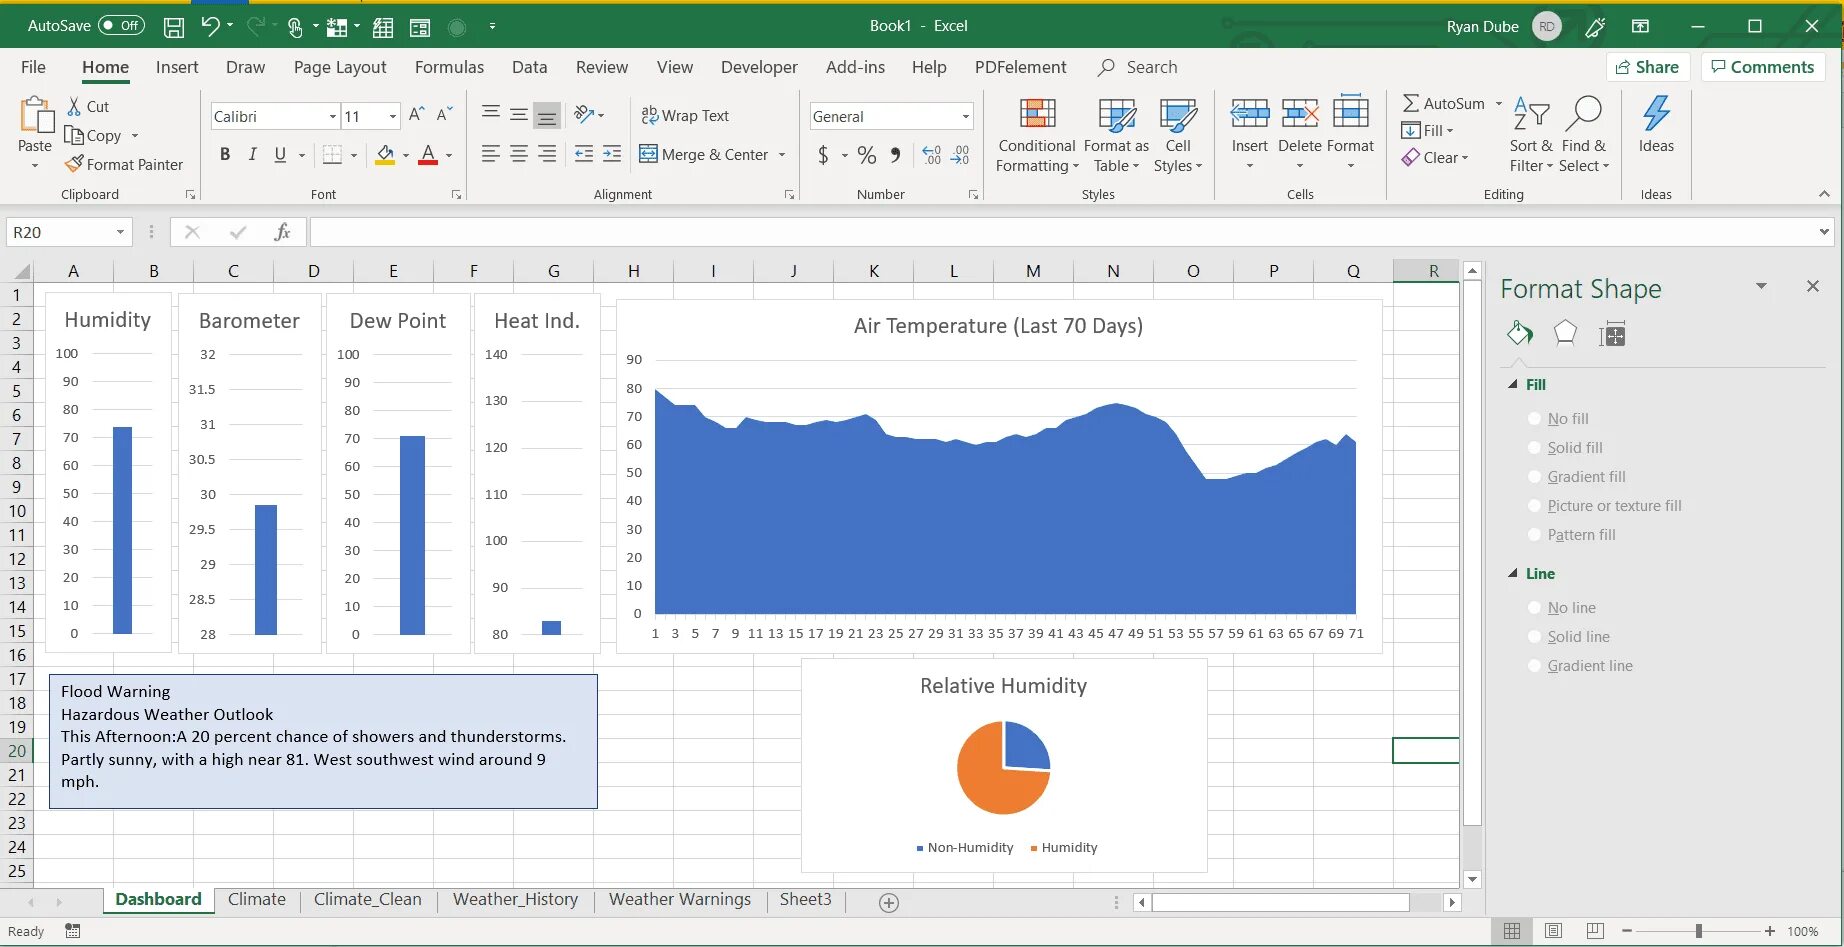Image resolution: width=1844 pixels, height=947 pixels.
Task: Switch to Page Break Preview icon
Action: (x=1594, y=931)
